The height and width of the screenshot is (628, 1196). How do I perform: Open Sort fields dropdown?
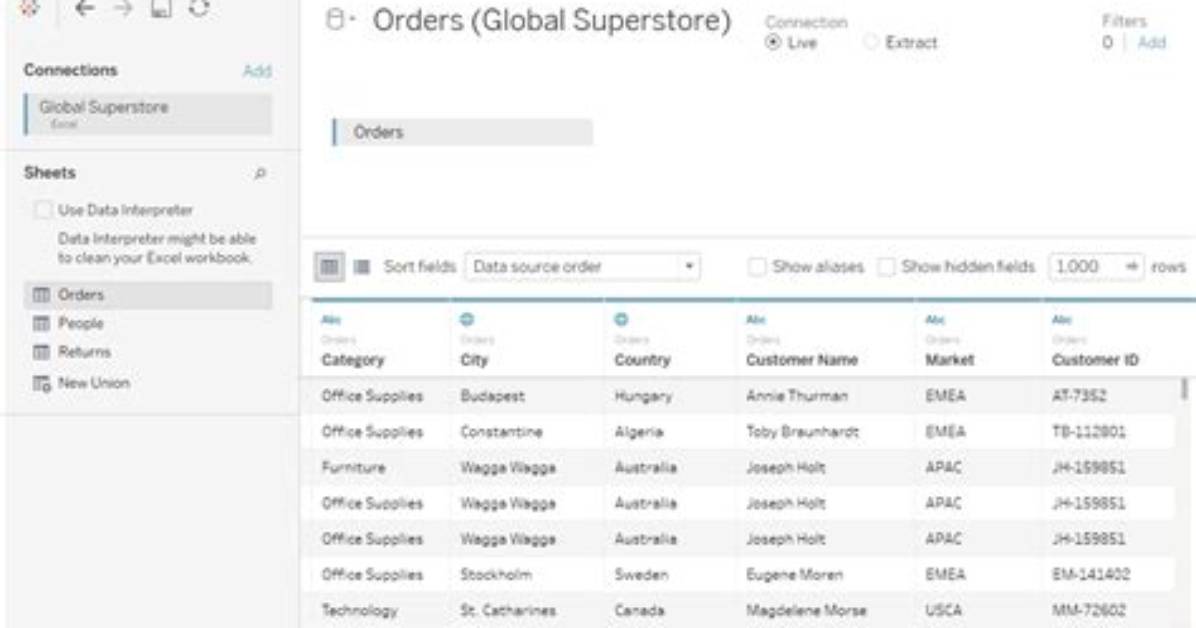pyautogui.click(x=582, y=267)
